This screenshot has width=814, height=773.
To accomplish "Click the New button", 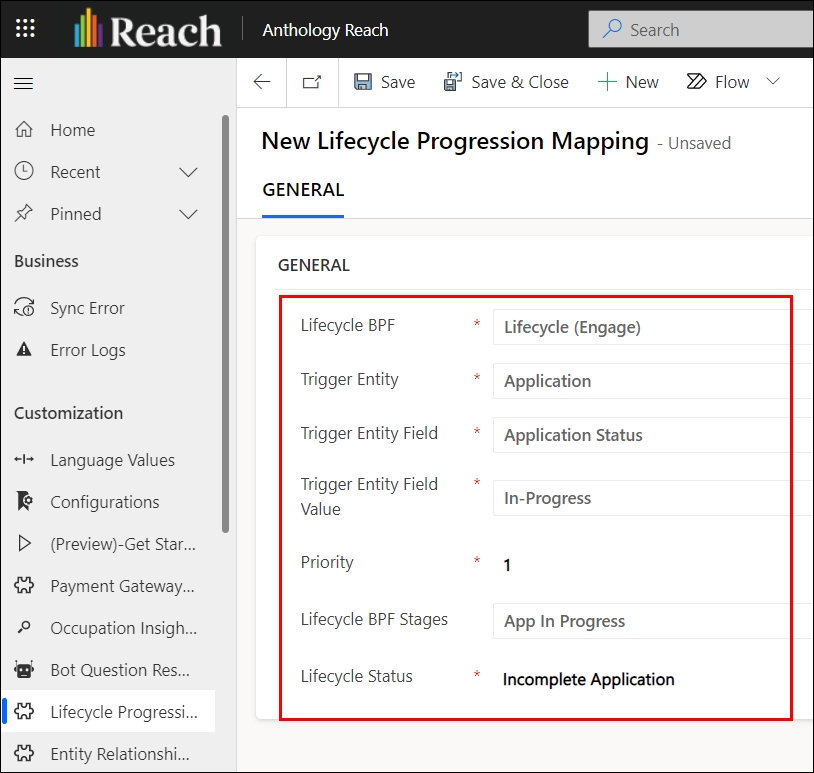I will point(628,82).
